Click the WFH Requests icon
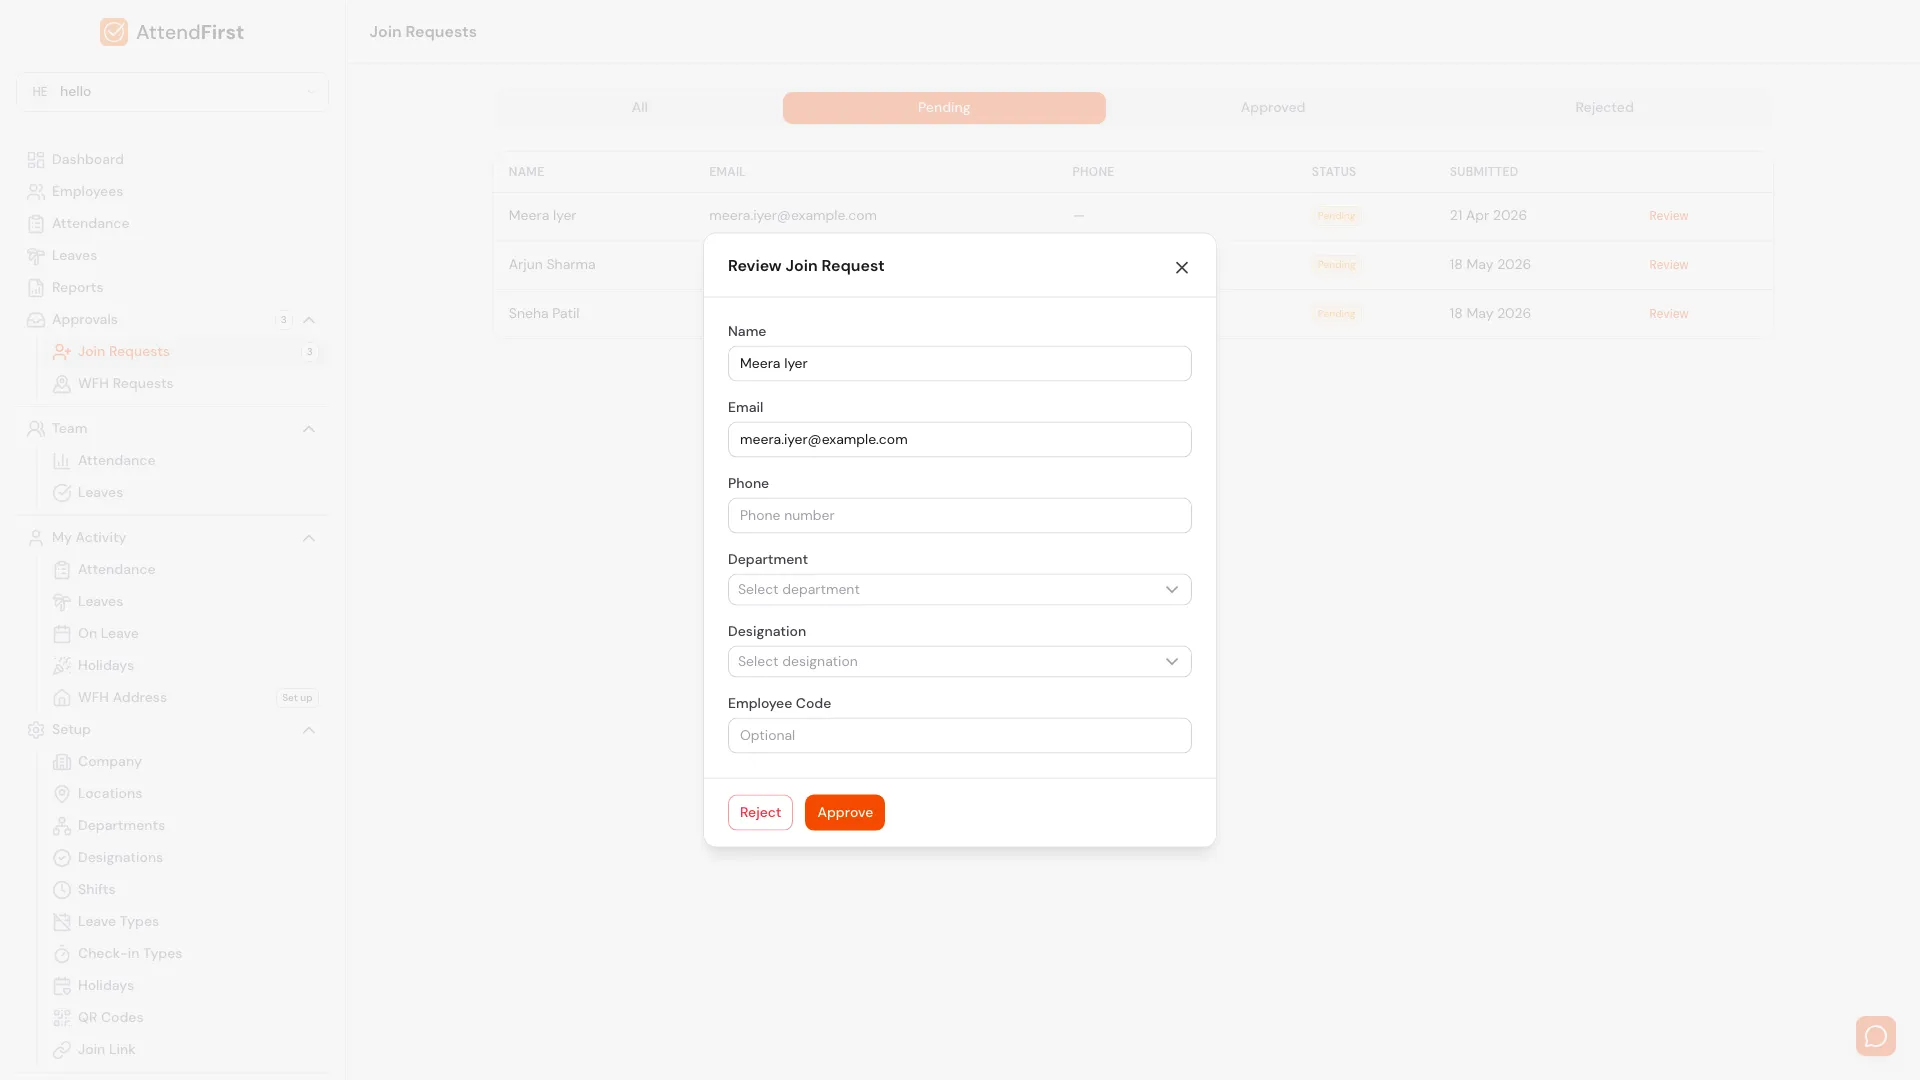Viewport: 1920px width, 1080px height. pos(62,384)
